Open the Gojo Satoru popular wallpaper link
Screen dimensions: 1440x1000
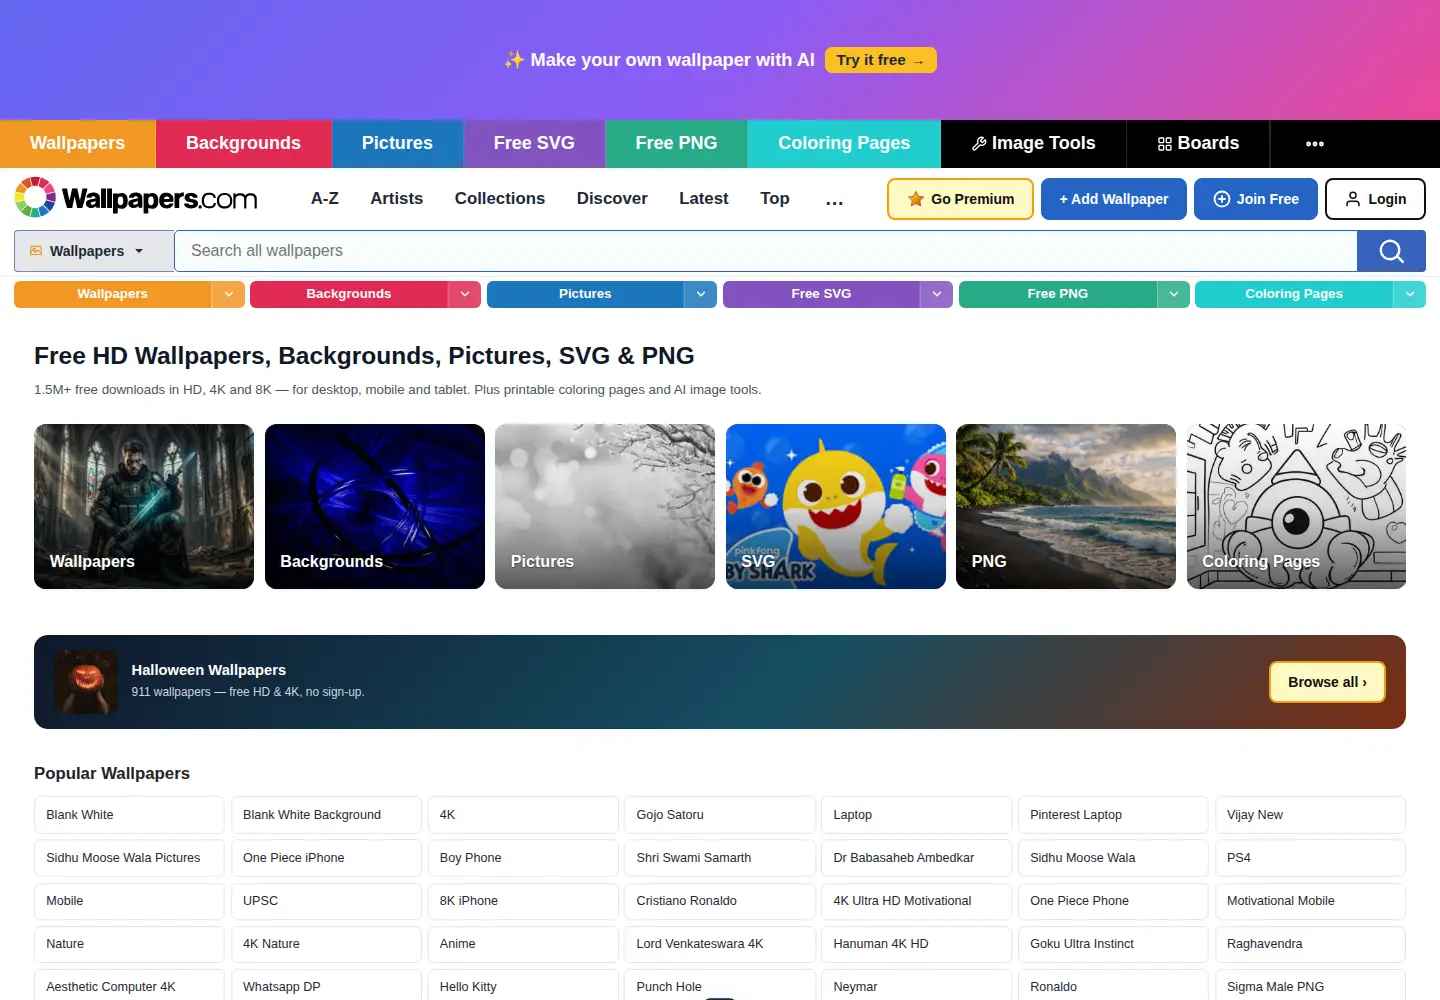point(720,815)
